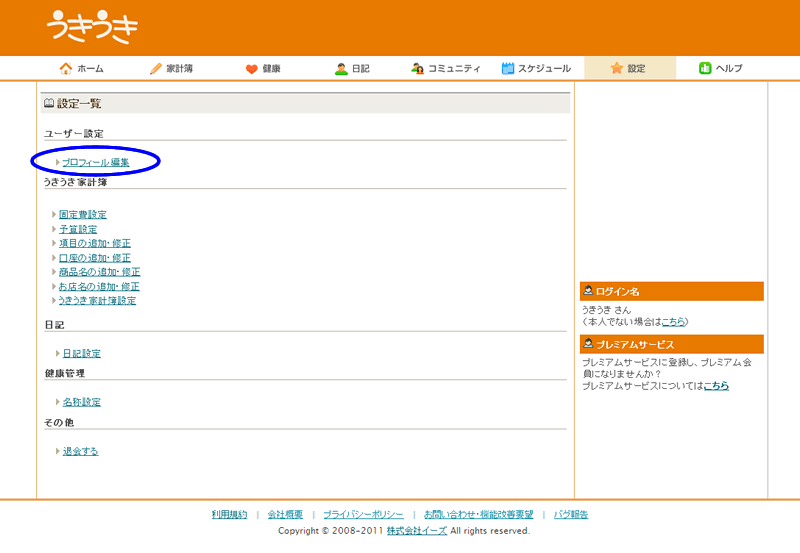800x553 pixels.
Task: Open お問い合わせ・機能改善要望 footer link
Action: pos(479,514)
